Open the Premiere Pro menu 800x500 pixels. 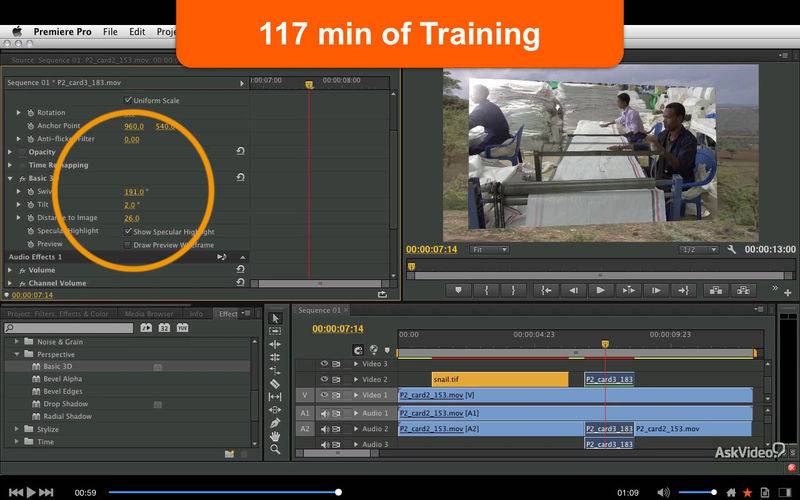[62, 32]
